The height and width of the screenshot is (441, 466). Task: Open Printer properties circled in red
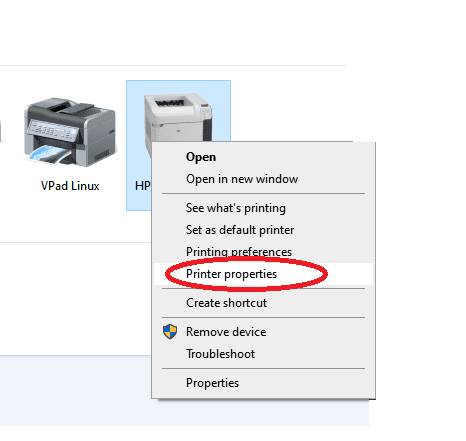pos(231,274)
